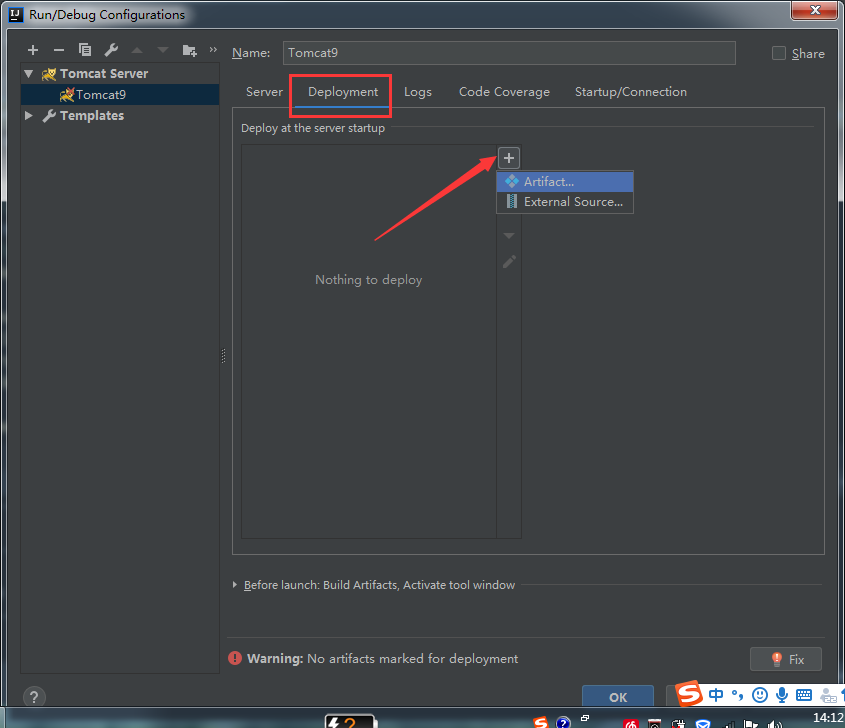Select the Templates tree item
The image size is (845, 728).
(x=120, y=115)
